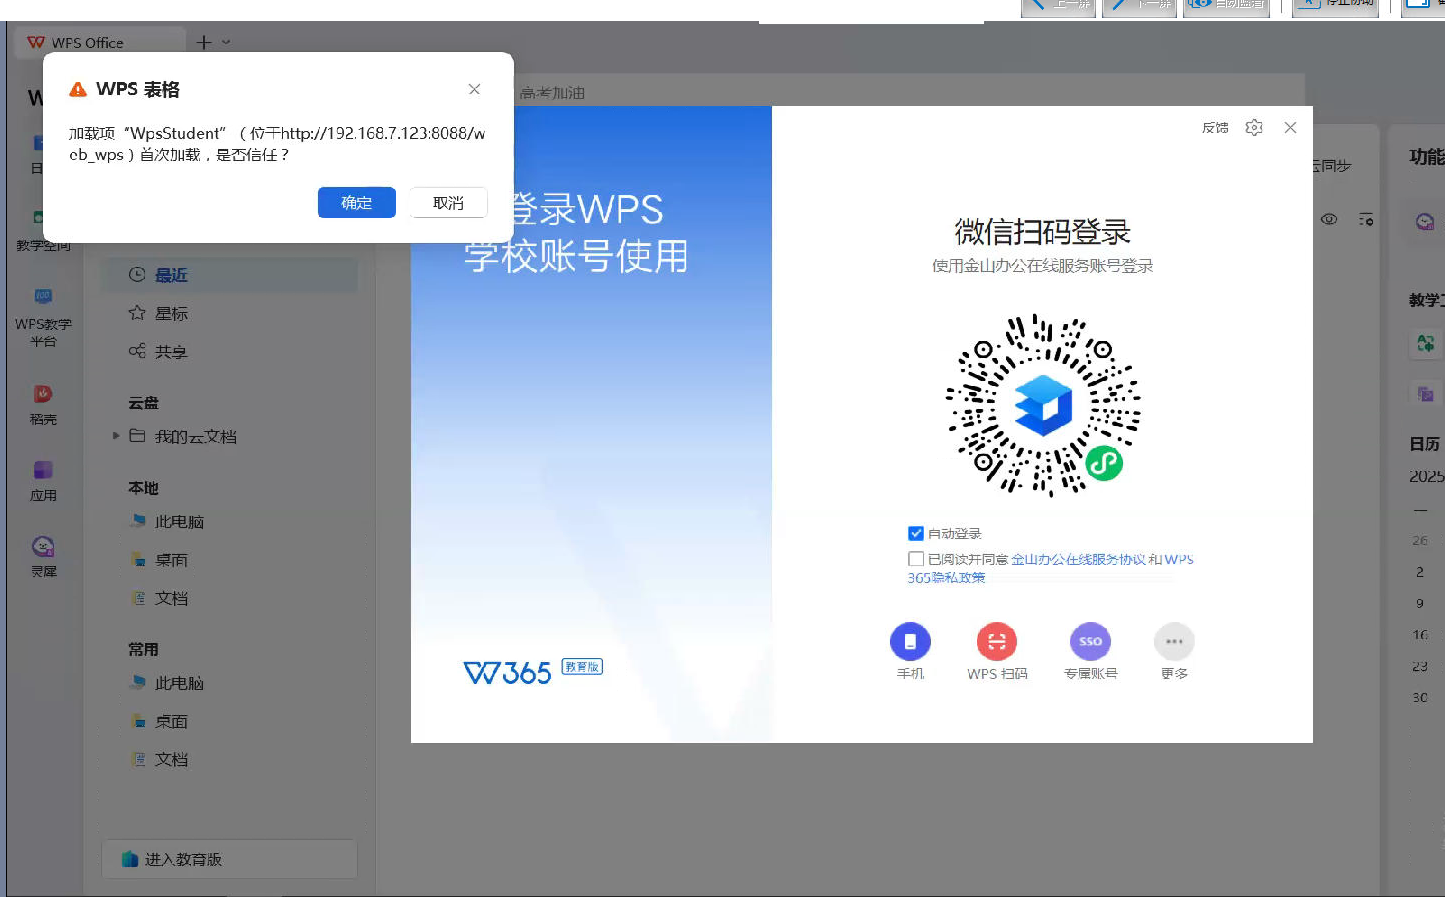Open 反馈 feedback in the login panel

tap(1215, 128)
